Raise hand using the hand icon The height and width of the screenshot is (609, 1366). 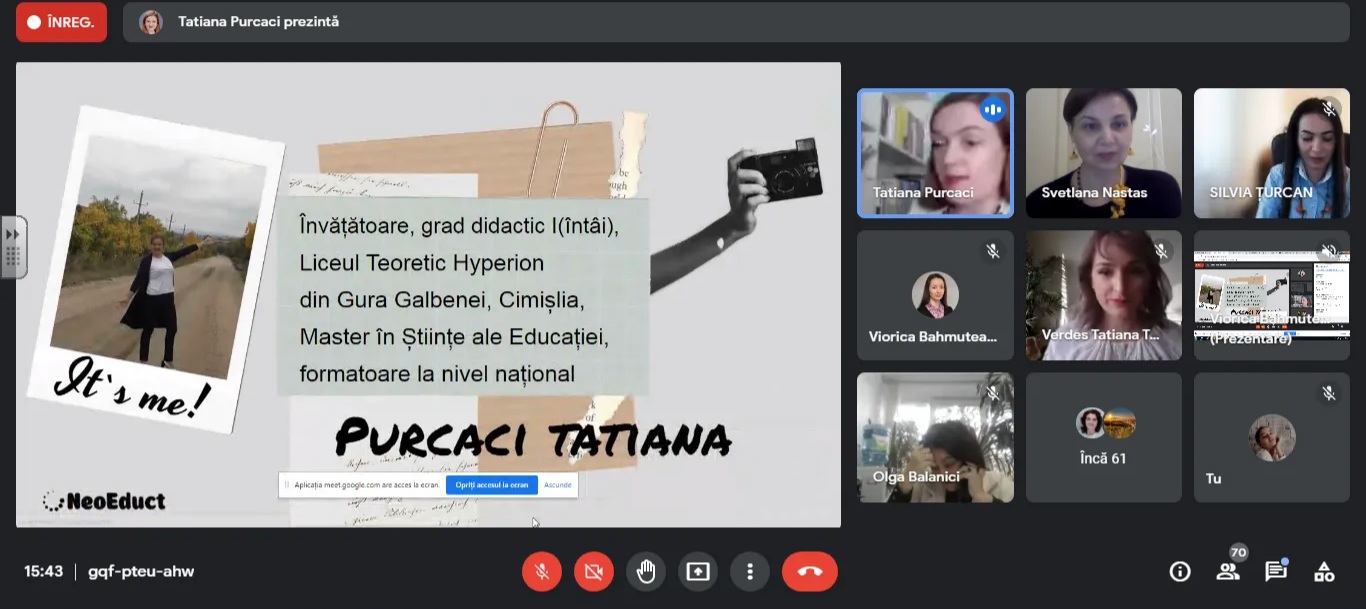(x=646, y=572)
